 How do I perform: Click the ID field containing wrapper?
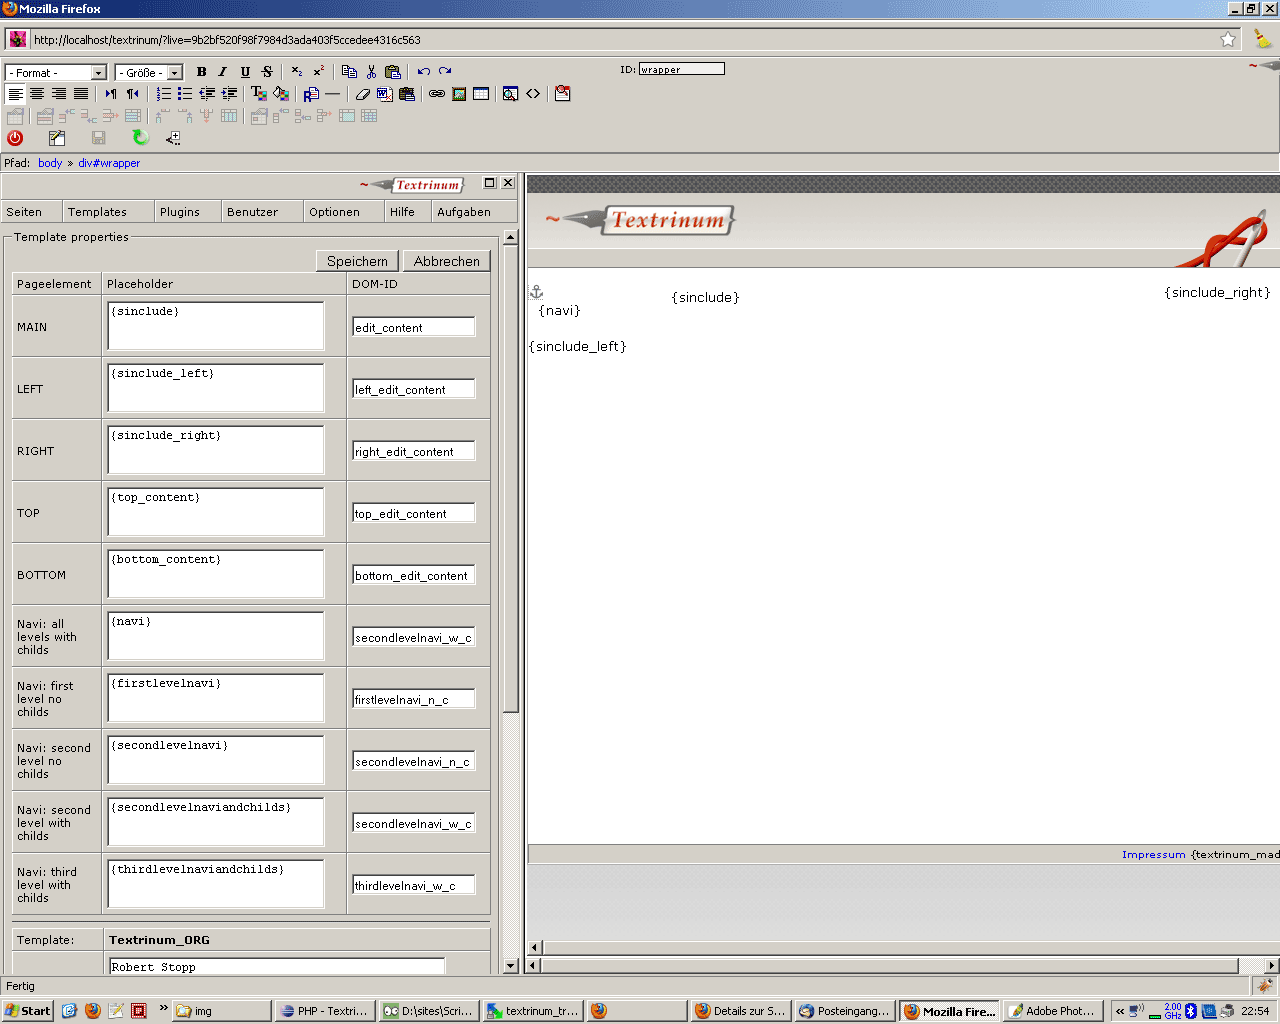(682, 69)
